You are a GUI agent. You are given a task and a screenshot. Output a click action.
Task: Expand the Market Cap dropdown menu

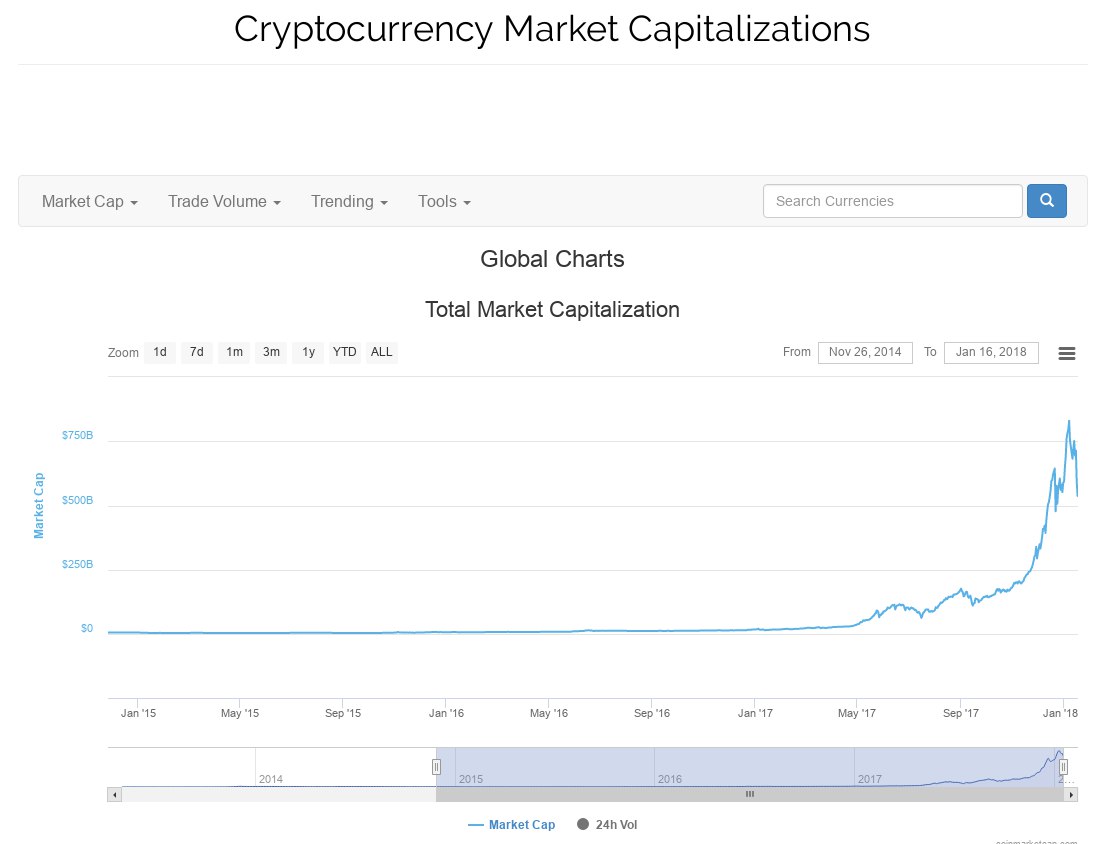[89, 202]
